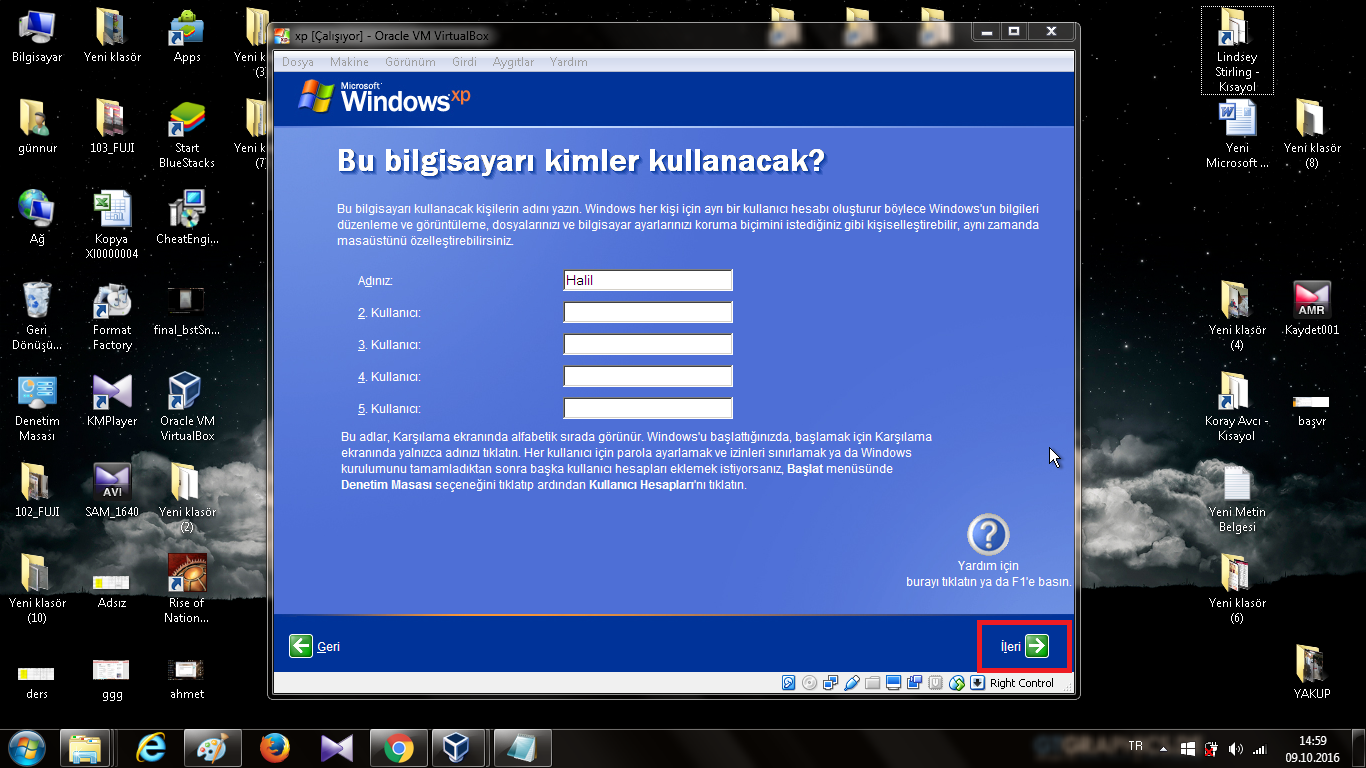Click the 4. Kullanıcı input field

(648, 376)
